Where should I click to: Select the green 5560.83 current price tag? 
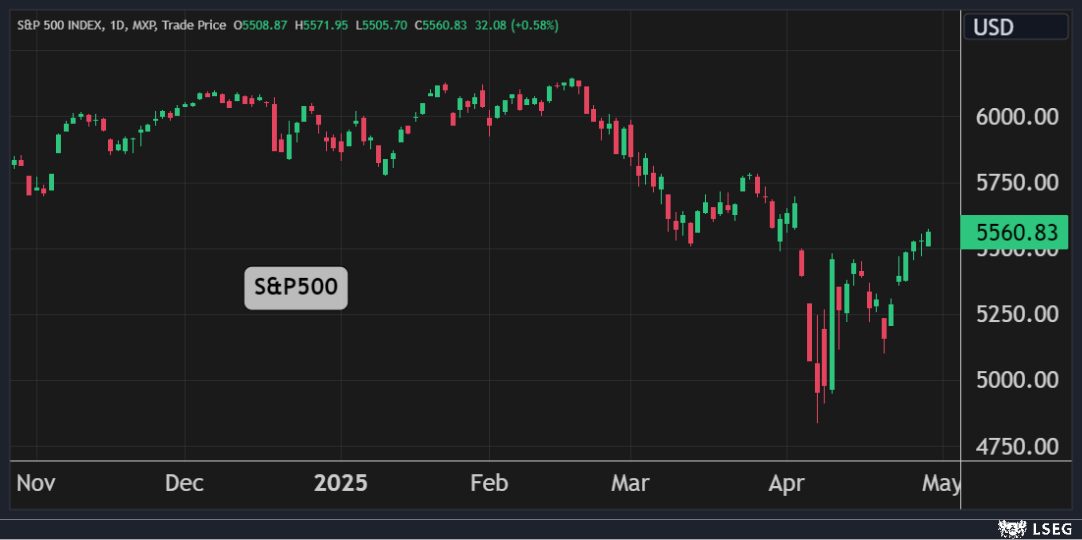coord(1015,233)
